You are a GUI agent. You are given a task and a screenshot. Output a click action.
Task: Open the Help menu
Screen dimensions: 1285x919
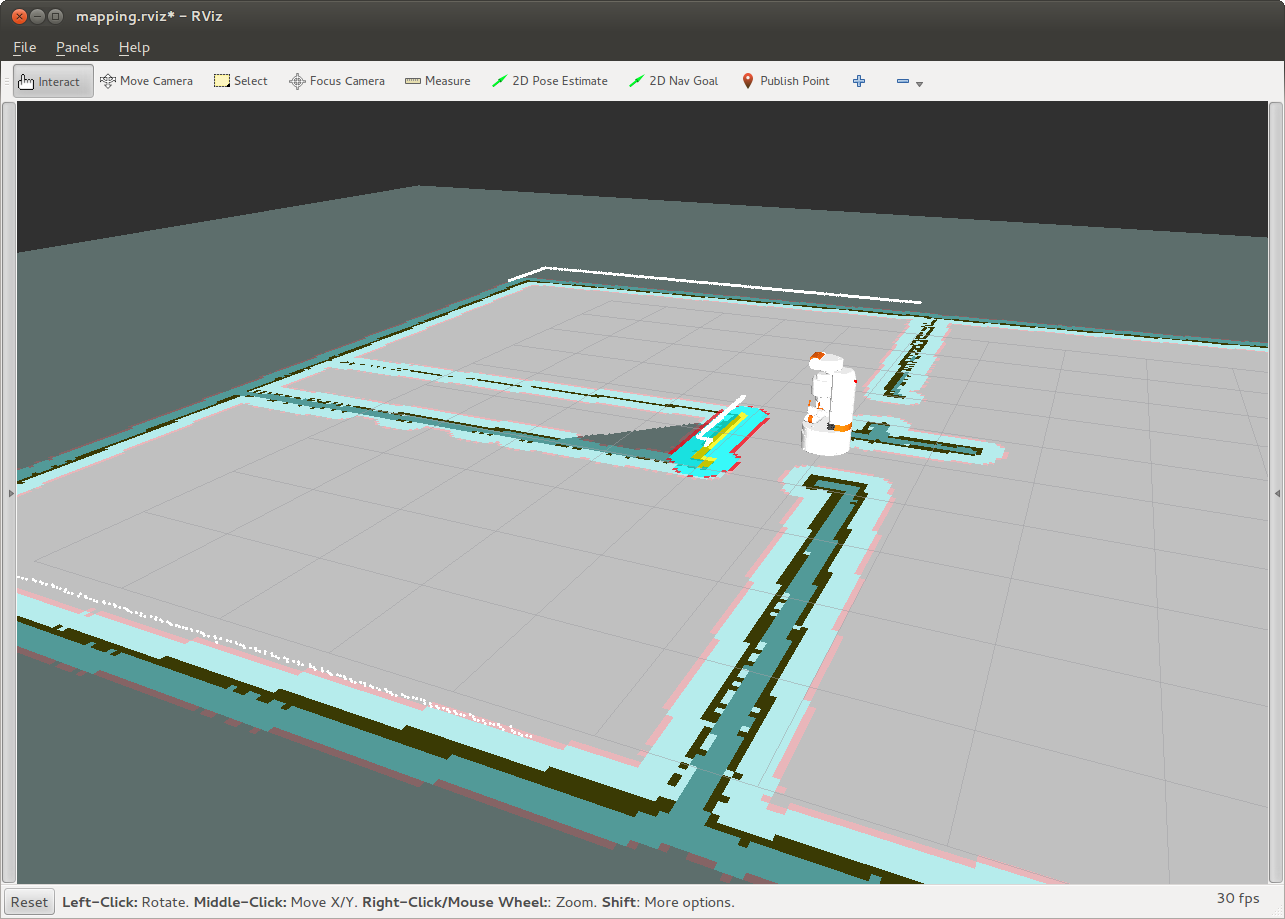[134, 47]
